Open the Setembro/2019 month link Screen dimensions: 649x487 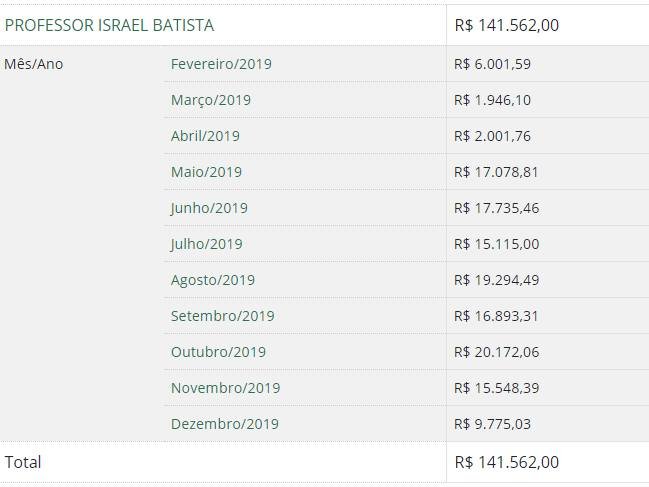(223, 316)
